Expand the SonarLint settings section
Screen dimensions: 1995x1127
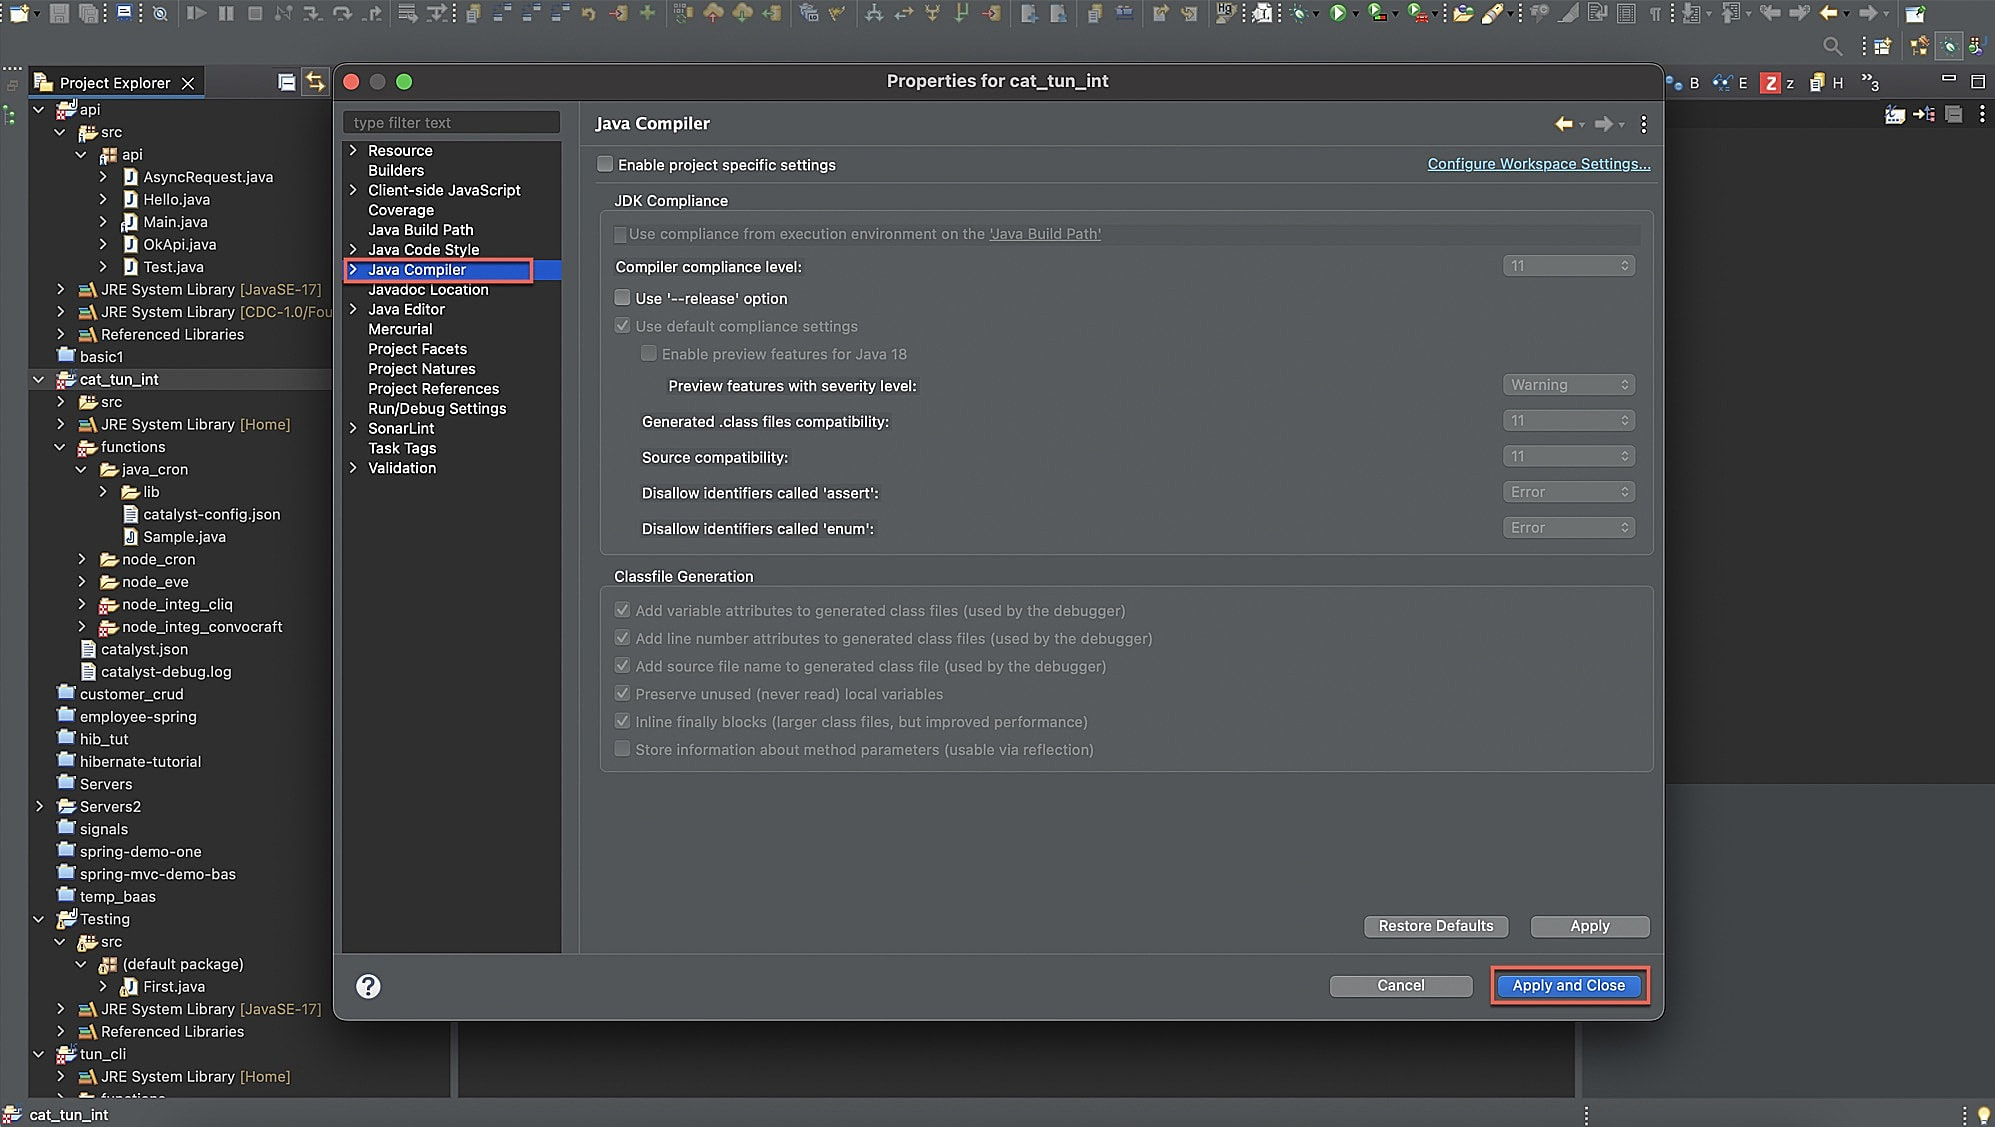pyautogui.click(x=354, y=427)
